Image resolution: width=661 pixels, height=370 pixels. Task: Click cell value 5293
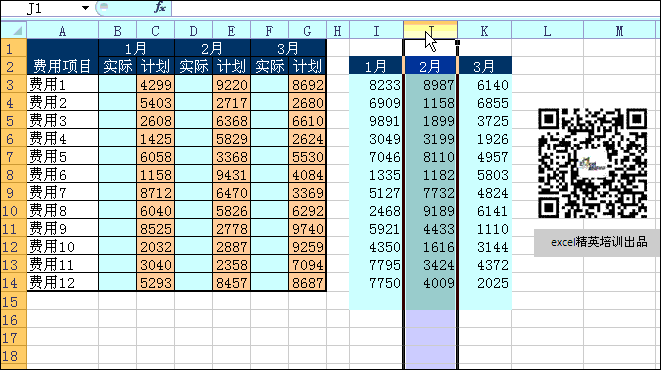tap(155, 282)
